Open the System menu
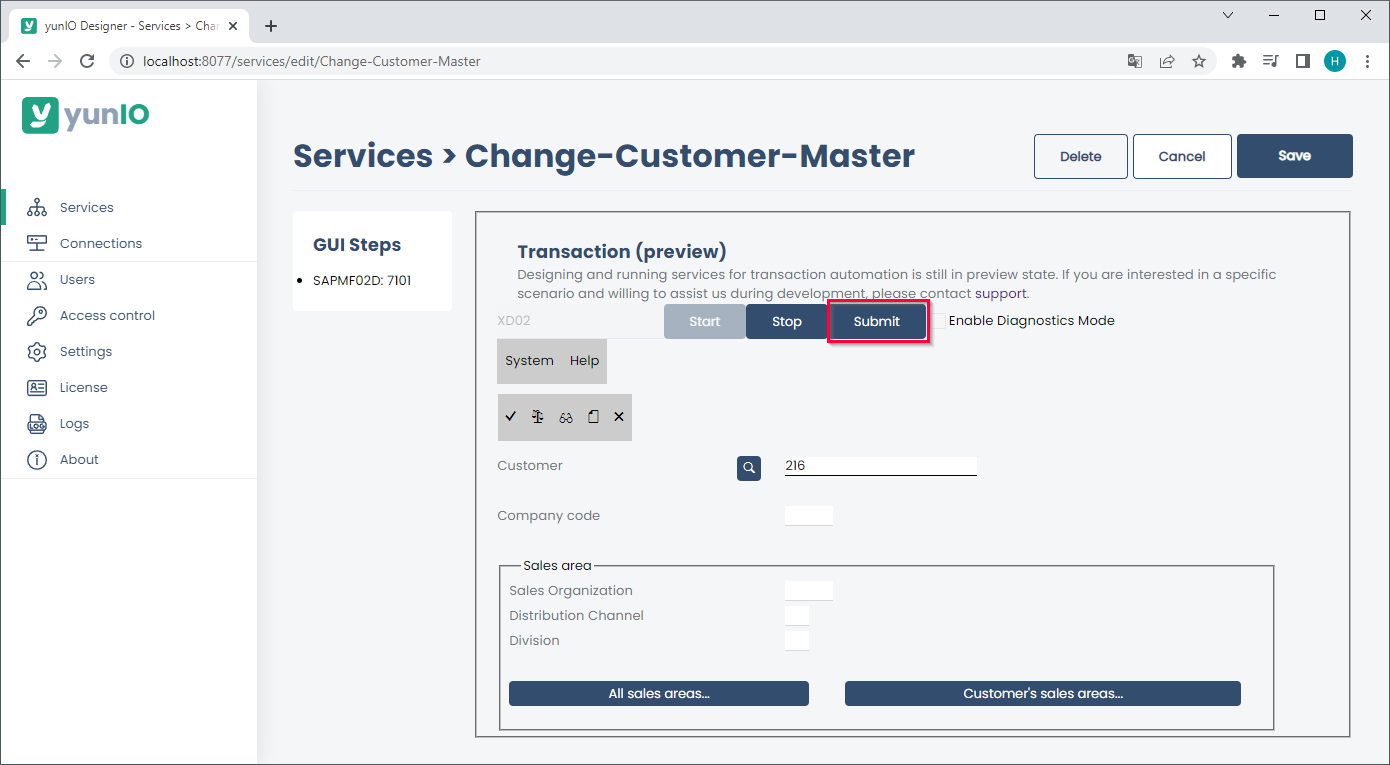 529,361
